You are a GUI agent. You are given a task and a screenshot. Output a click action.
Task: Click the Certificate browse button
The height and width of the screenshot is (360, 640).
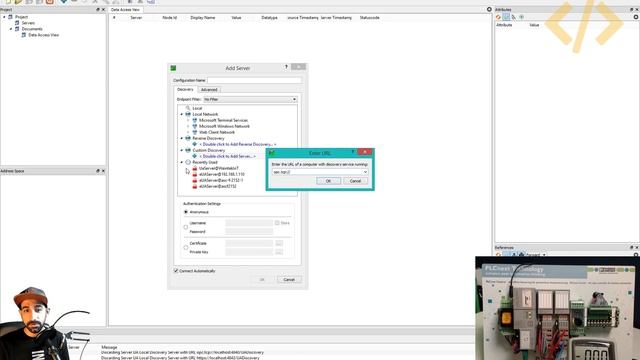[x=279, y=243]
